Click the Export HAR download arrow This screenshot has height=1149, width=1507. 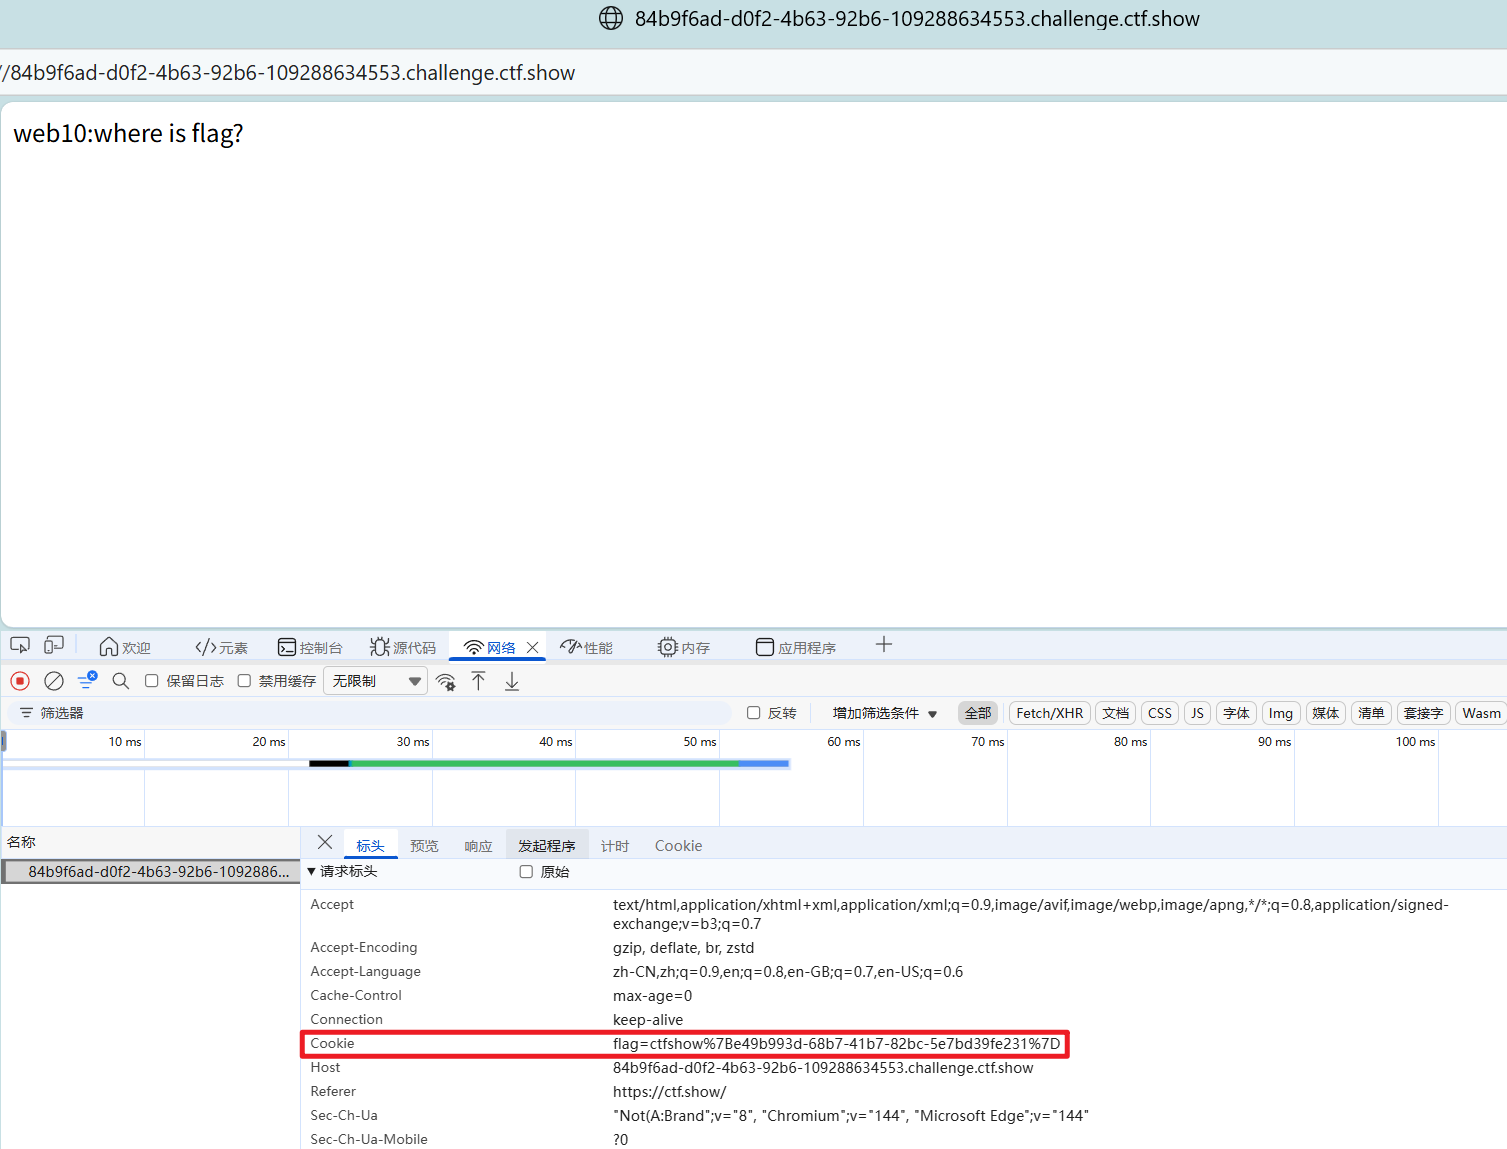coord(512,681)
